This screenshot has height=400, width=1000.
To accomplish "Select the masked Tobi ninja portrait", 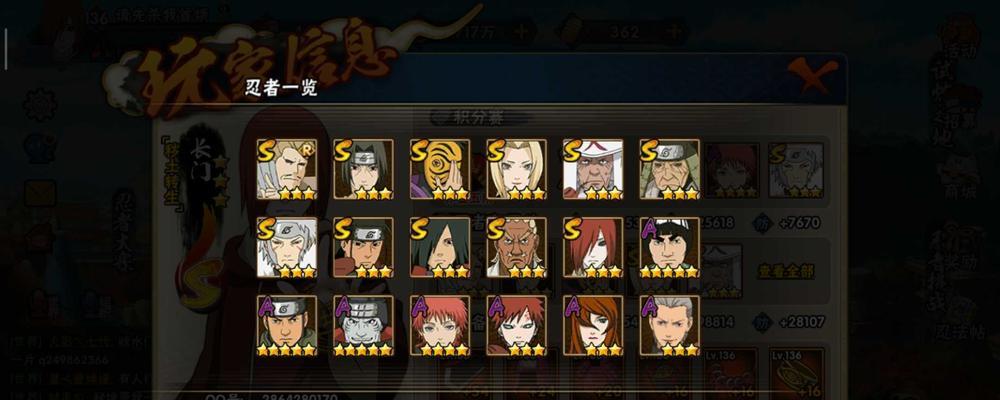I will [x=440, y=170].
